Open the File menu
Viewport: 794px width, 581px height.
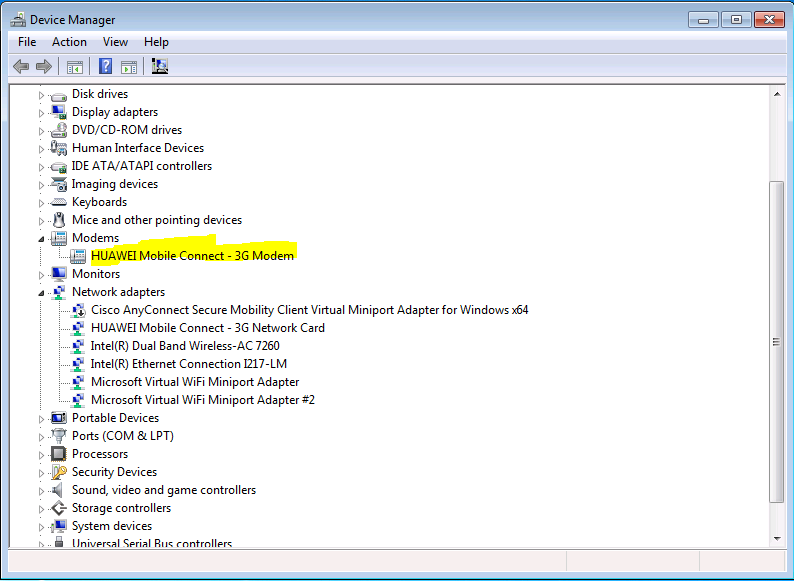tap(27, 42)
